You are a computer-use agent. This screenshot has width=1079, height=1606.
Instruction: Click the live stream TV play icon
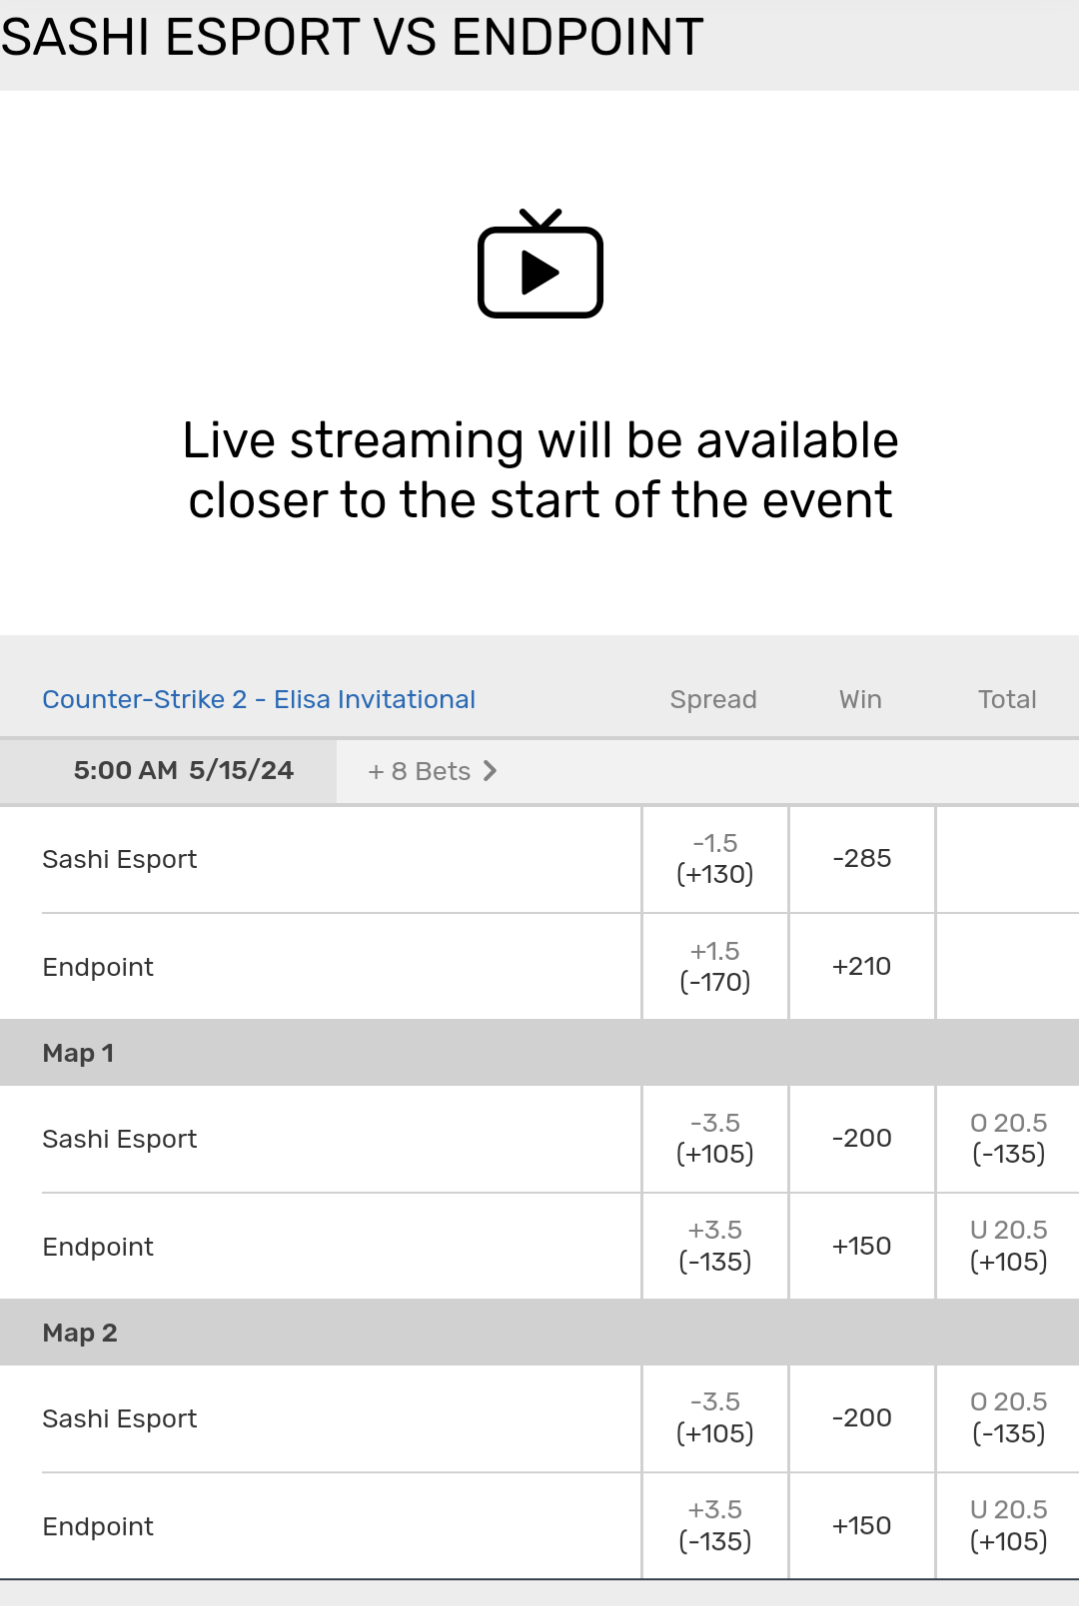[x=540, y=265]
